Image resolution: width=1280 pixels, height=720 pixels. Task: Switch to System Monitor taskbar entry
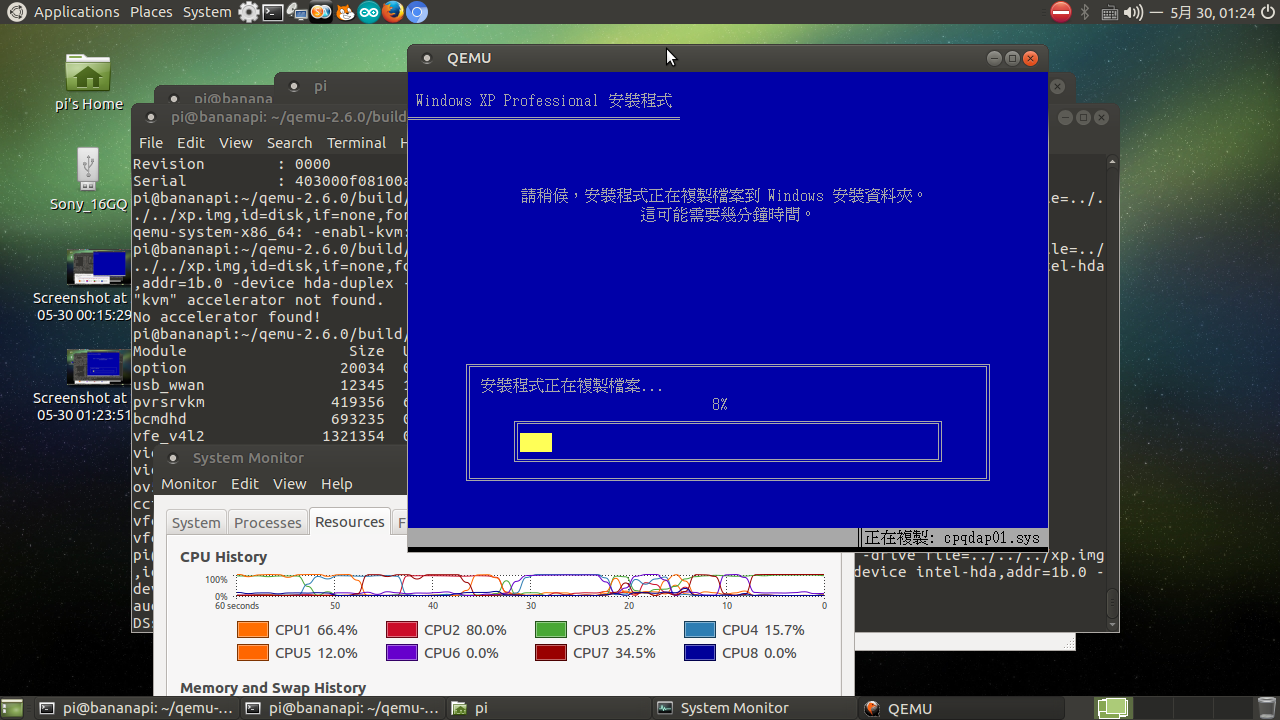coord(754,708)
